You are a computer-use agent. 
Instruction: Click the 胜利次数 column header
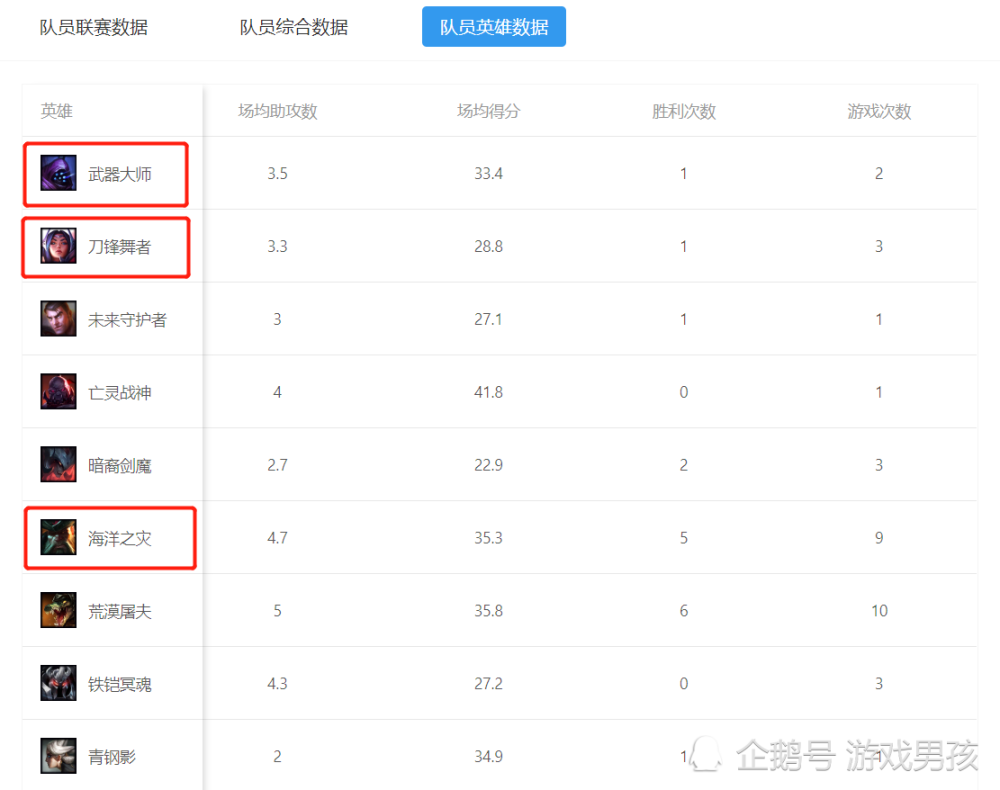(684, 111)
